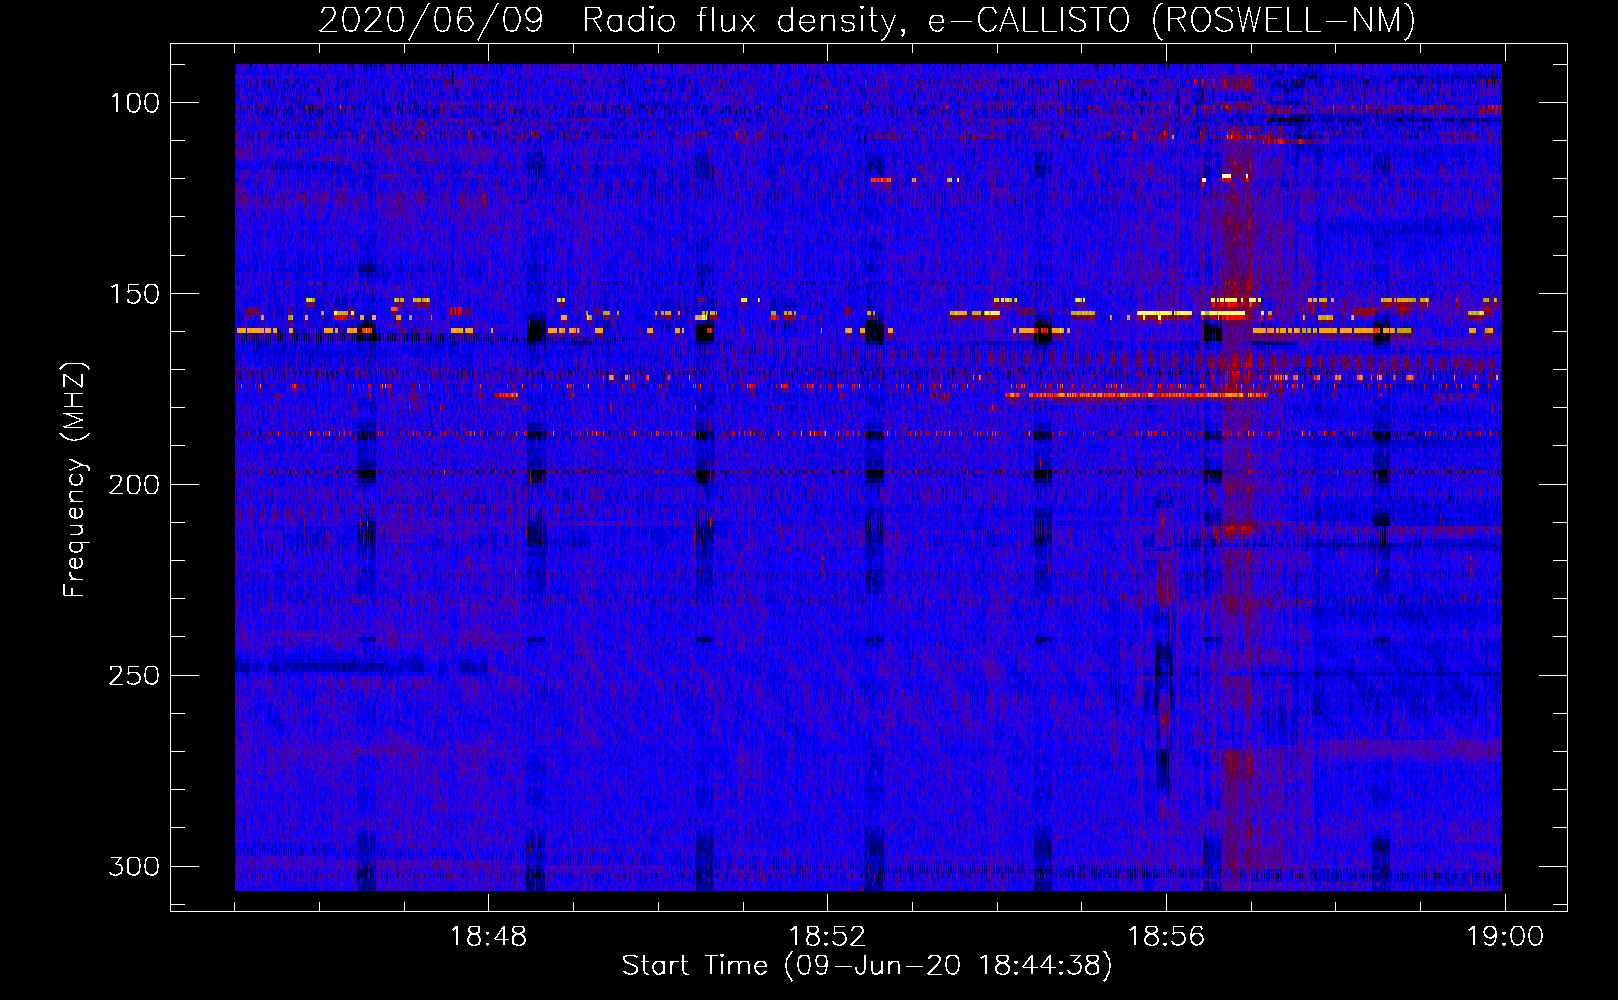
Task: Click the 18:56 time tick label
Action: (x=1166, y=937)
